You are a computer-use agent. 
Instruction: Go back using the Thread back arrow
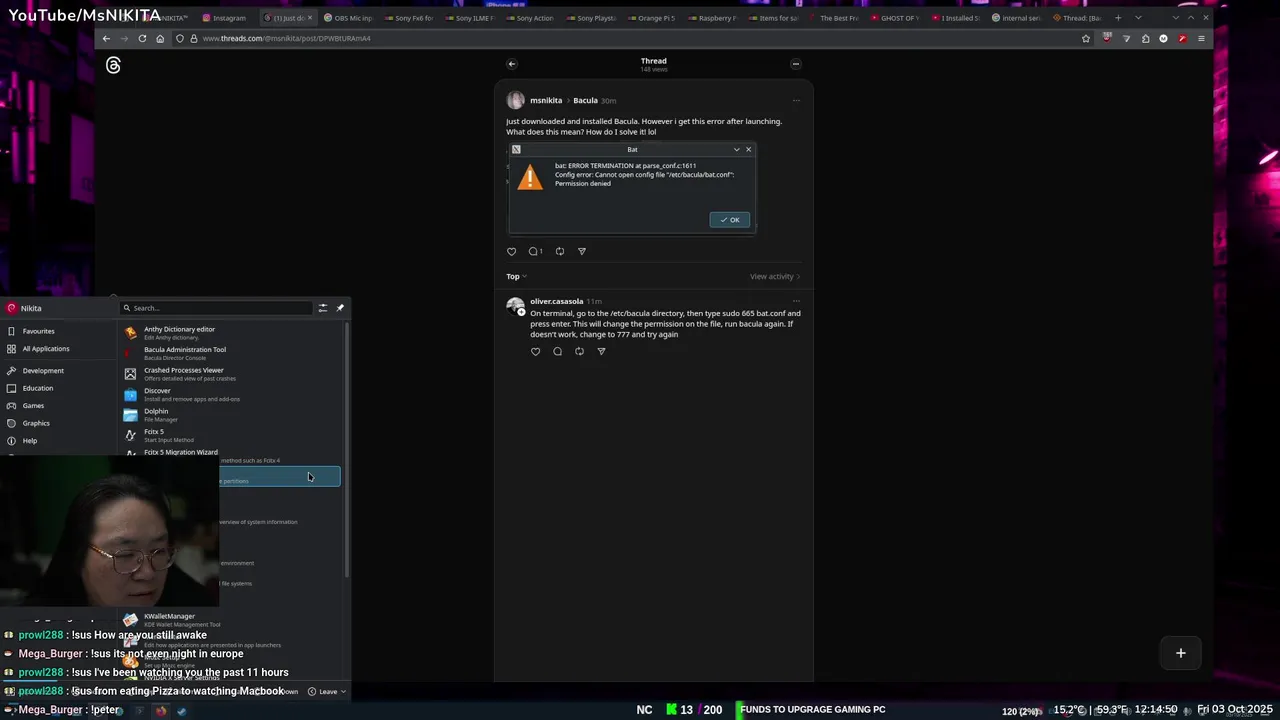point(511,64)
